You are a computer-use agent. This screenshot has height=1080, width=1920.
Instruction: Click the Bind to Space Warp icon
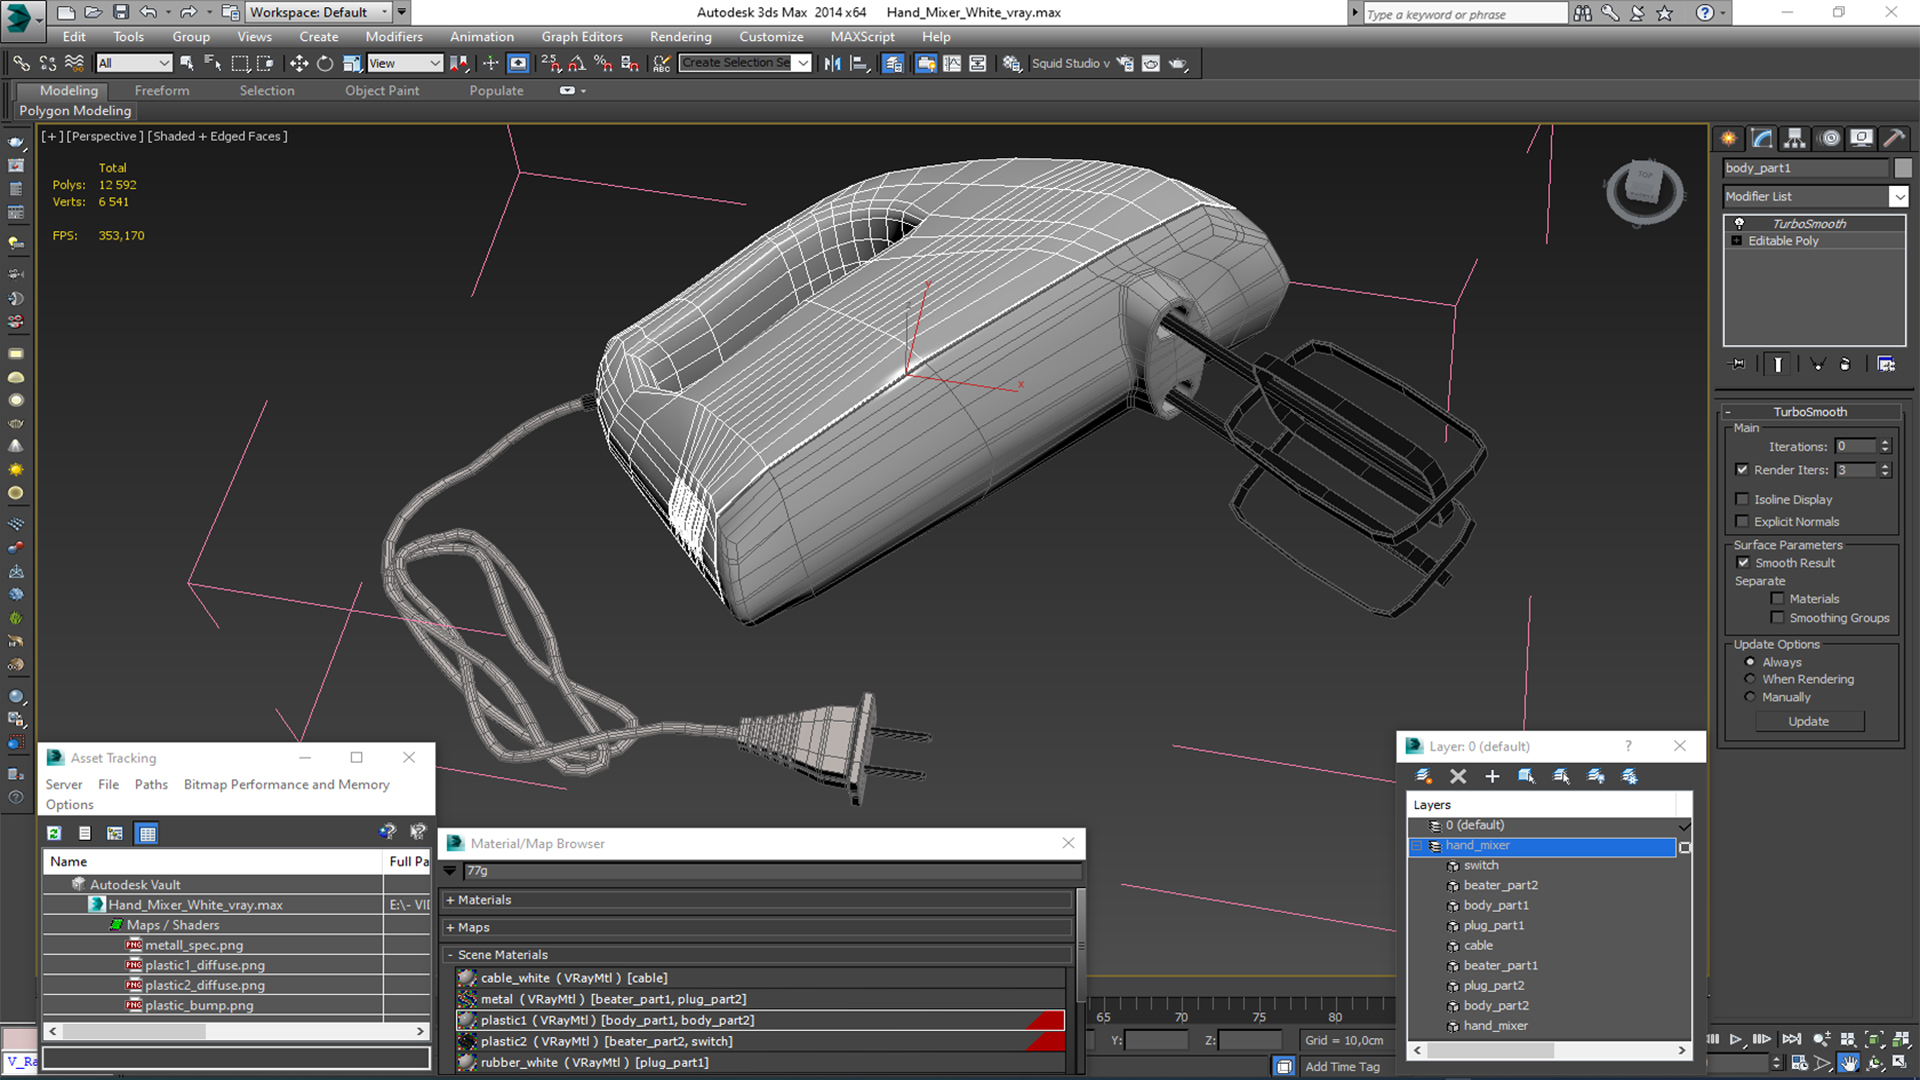(74, 63)
